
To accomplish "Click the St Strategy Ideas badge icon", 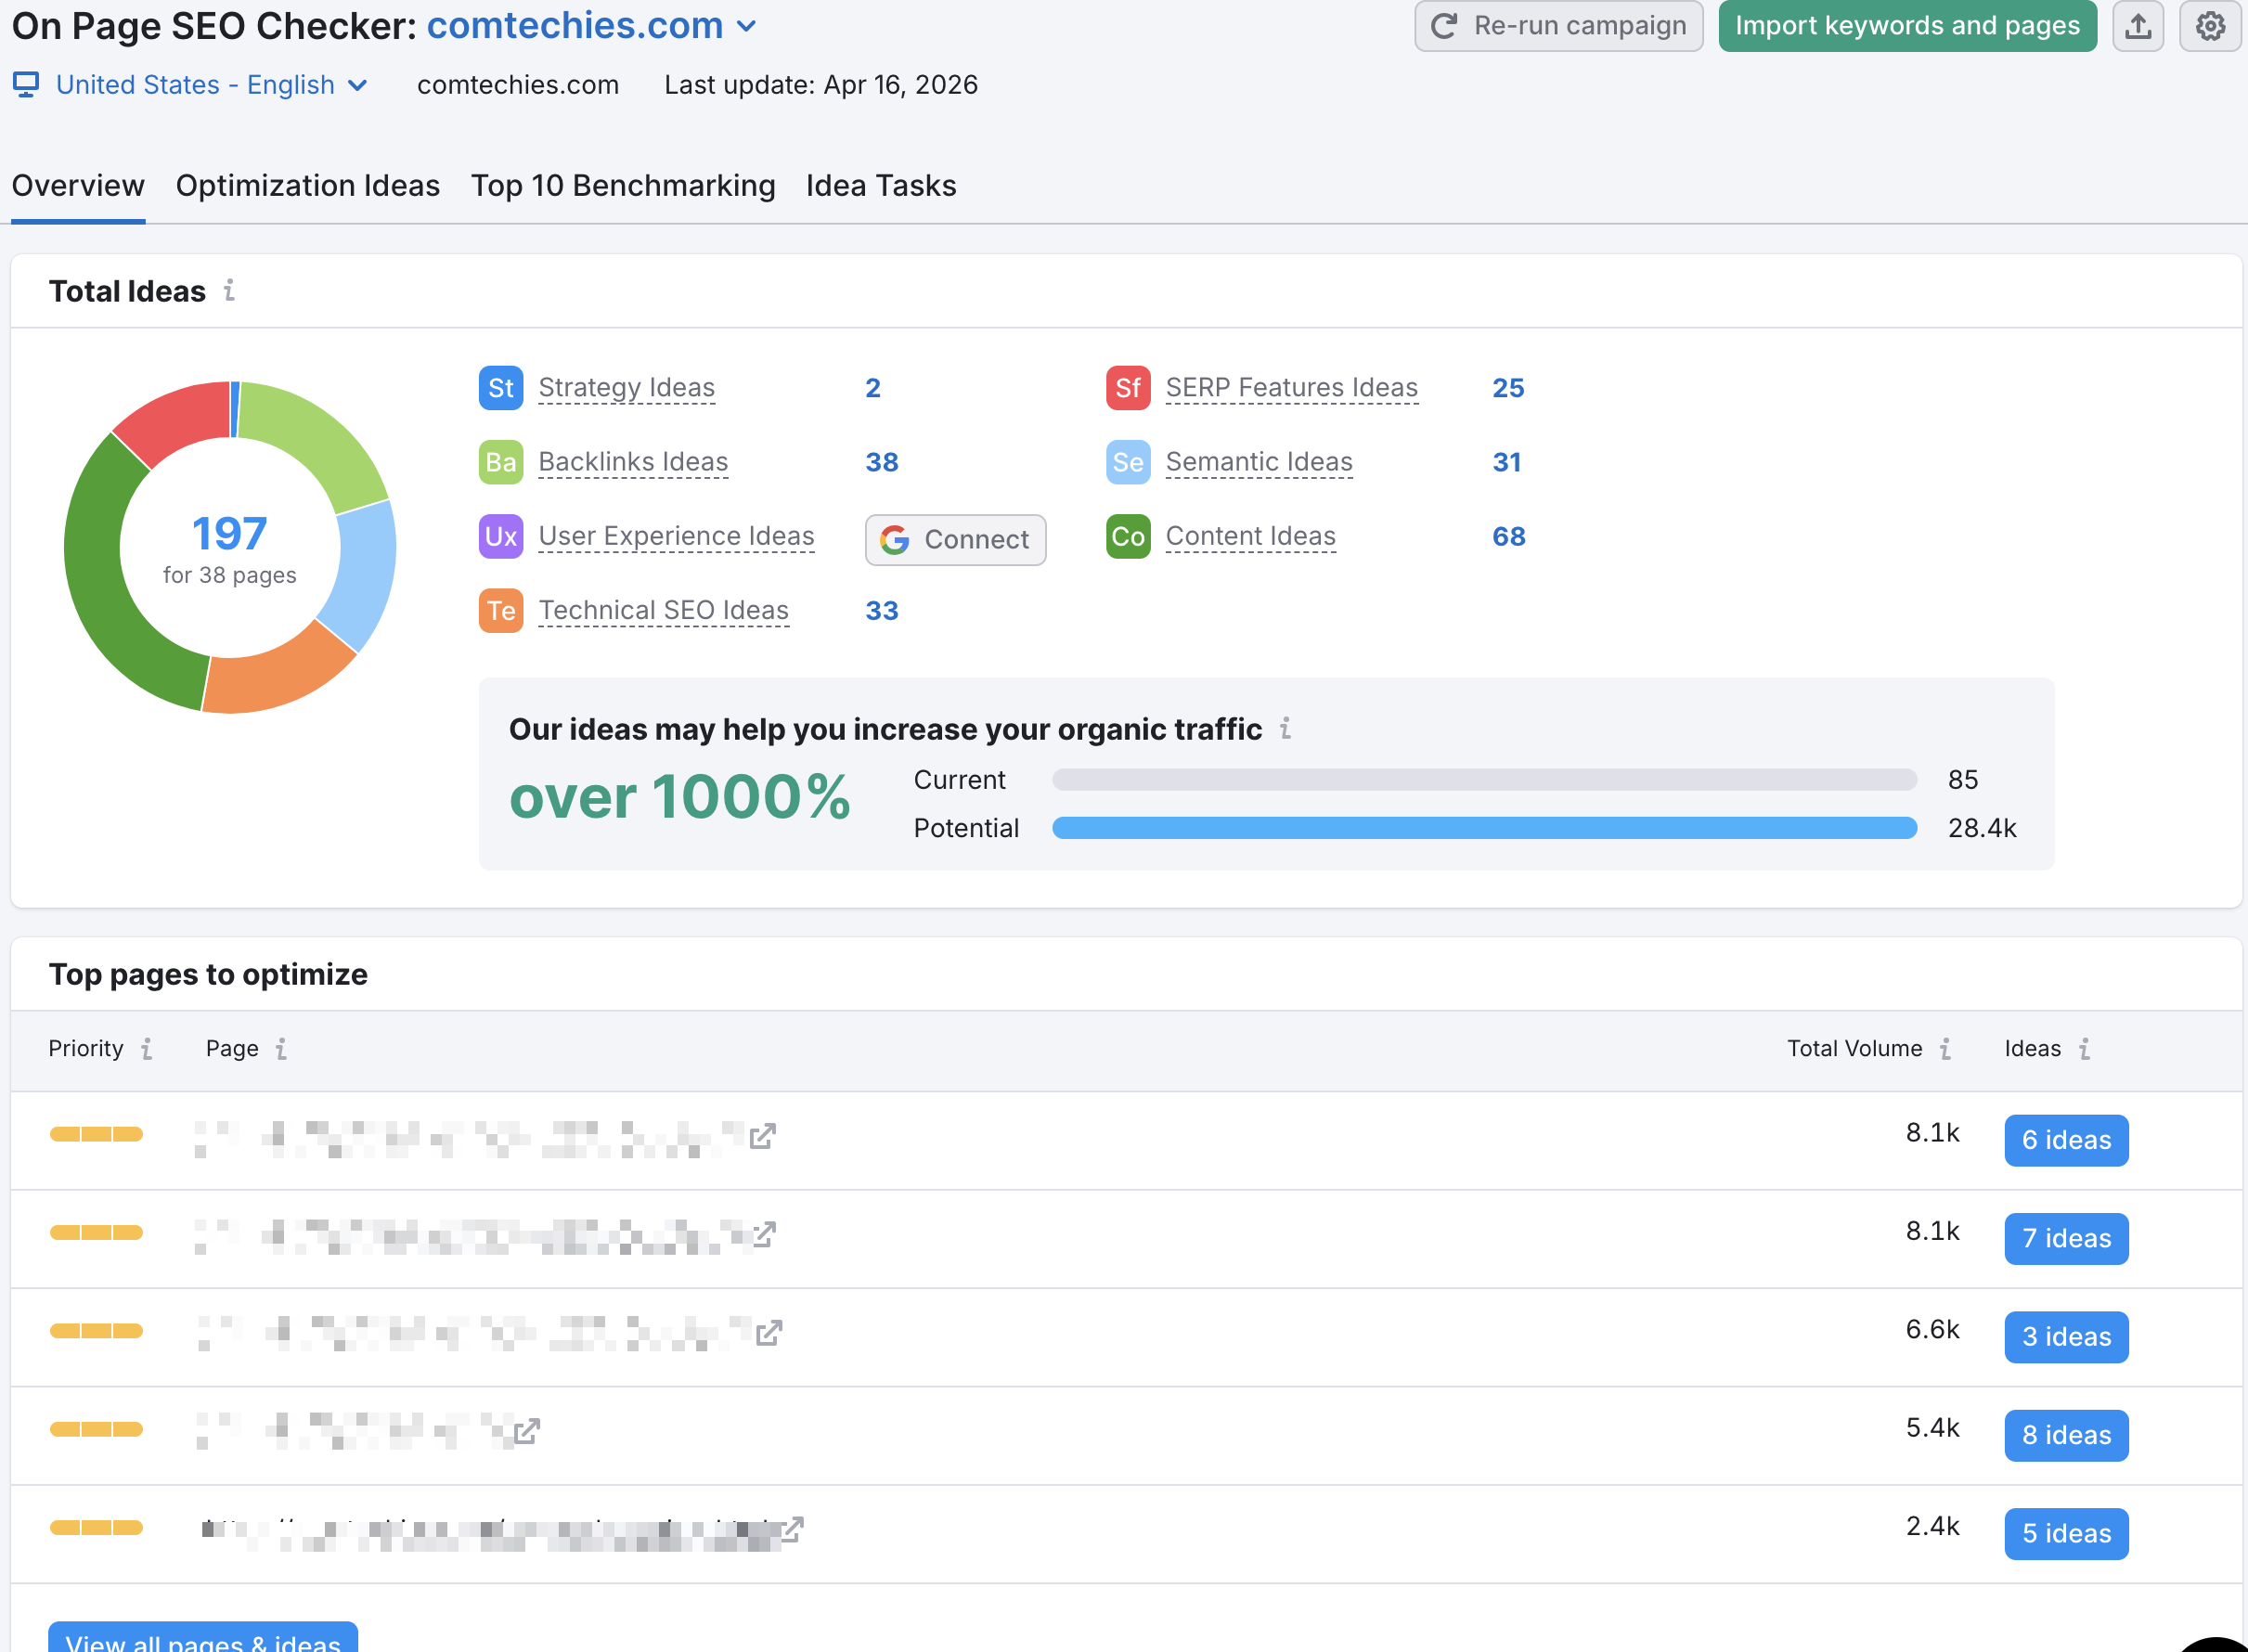I will (x=500, y=388).
